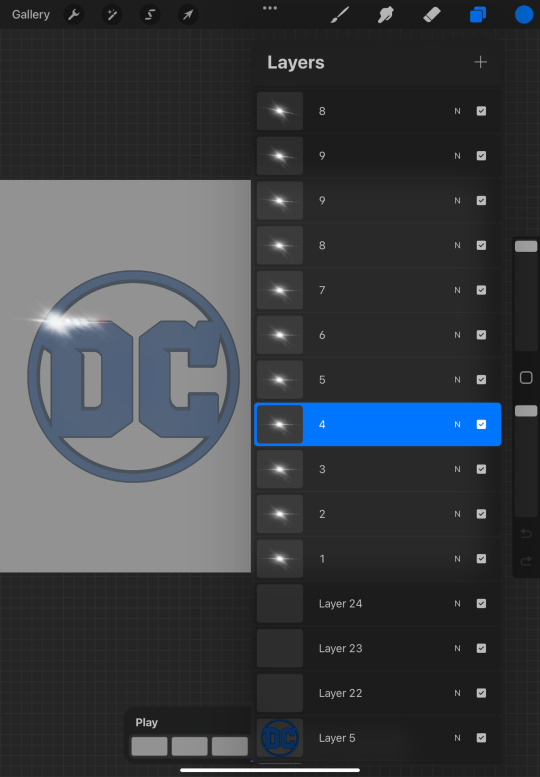Toggle visibility of selected layer 4
The height and width of the screenshot is (777, 540).
[x=481, y=424]
